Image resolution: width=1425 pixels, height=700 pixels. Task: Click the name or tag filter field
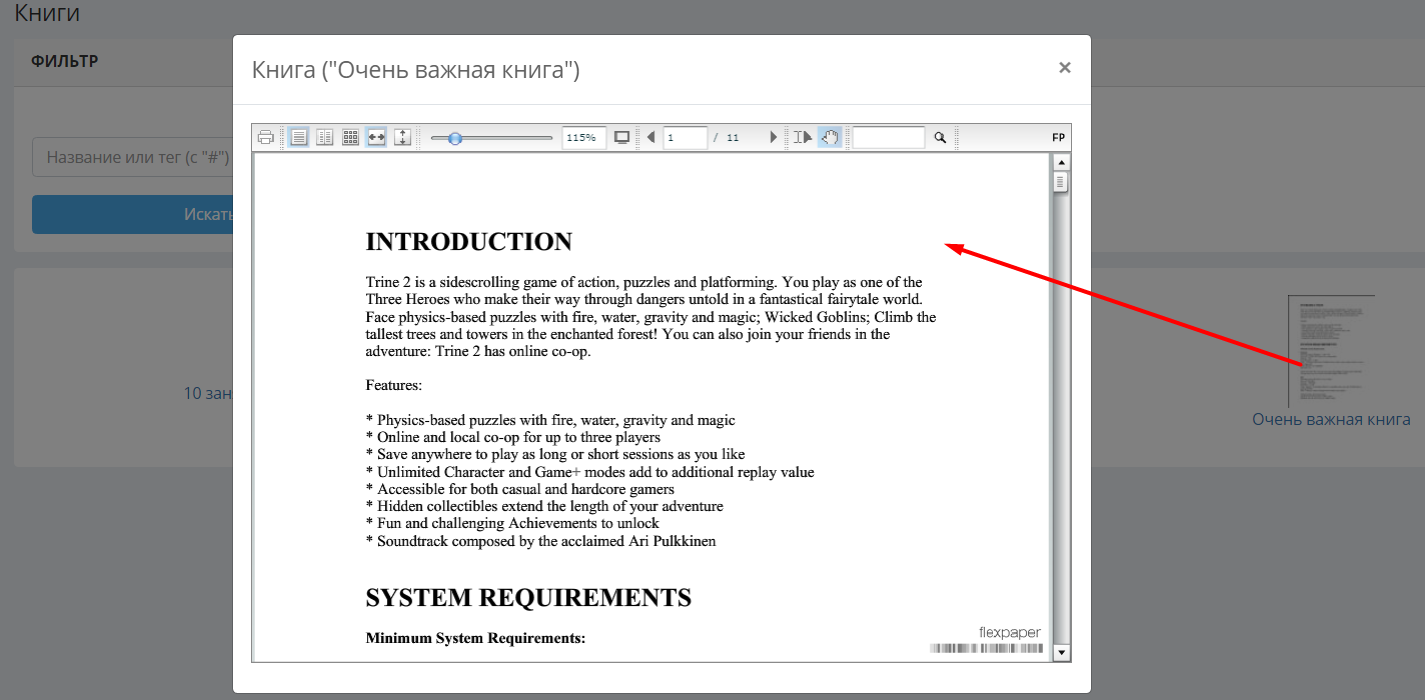coord(132,157)
